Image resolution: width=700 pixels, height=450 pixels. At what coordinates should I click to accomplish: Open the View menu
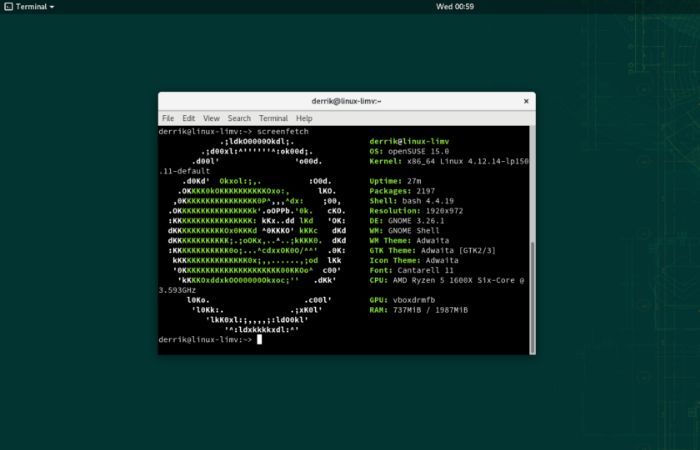[x=211, y=118]
